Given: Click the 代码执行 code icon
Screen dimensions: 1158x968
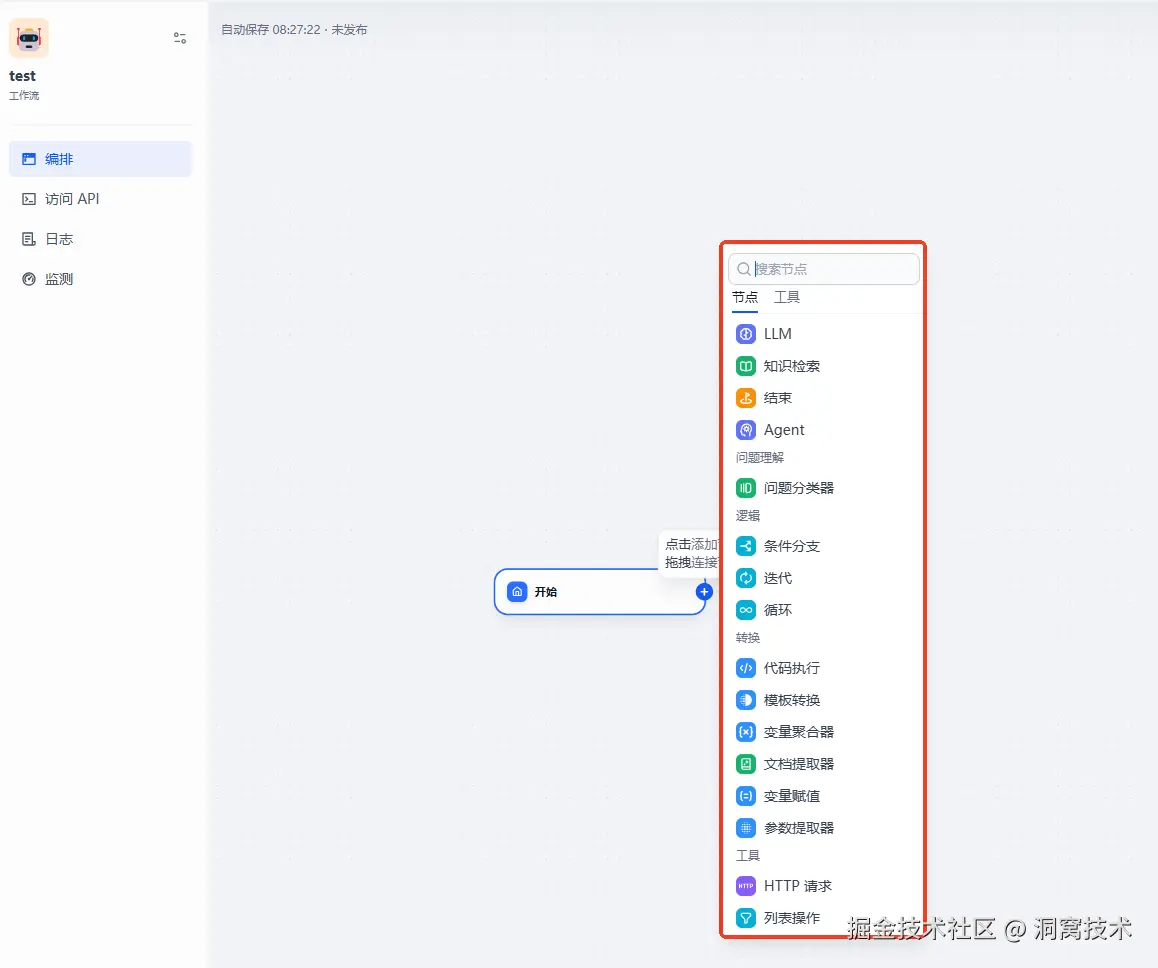Looking at the screenshot, I should tap(746, 668).
